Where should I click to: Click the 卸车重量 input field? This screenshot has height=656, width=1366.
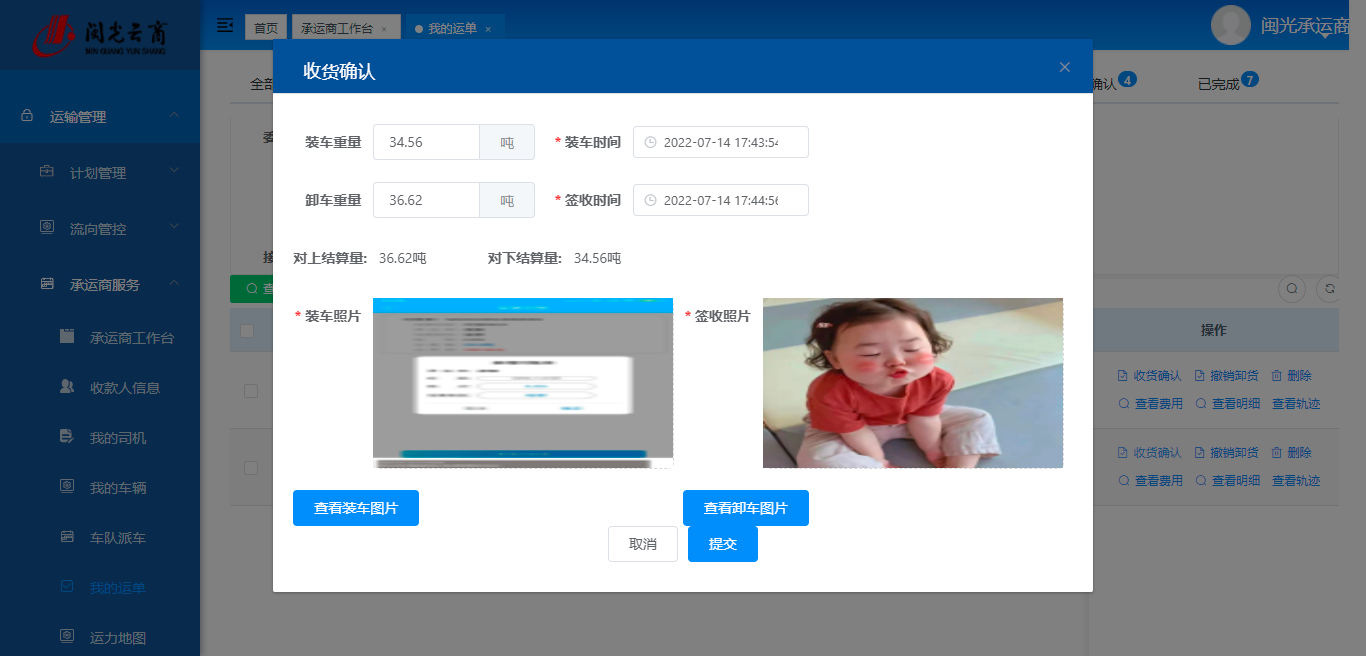427,200
